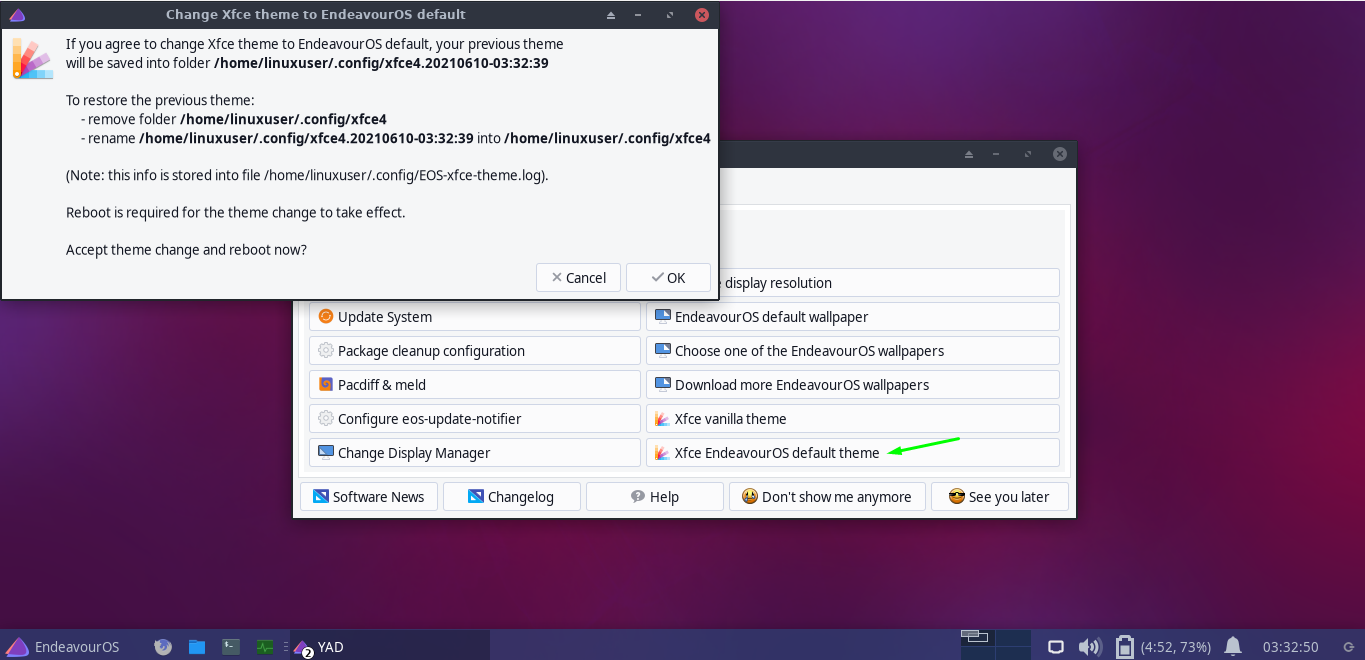Apply EndeavourOS default wallpaper
The height and width of the screenshot is (660, 1365).
pos(853,317)
